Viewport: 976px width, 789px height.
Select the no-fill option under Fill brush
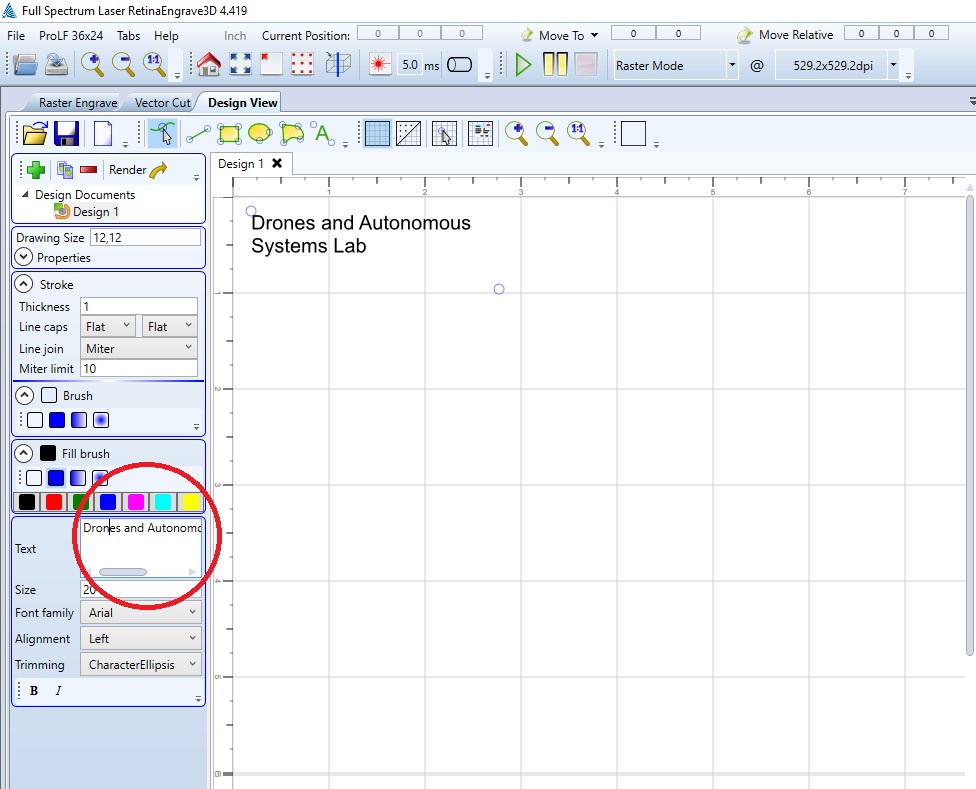34,478
